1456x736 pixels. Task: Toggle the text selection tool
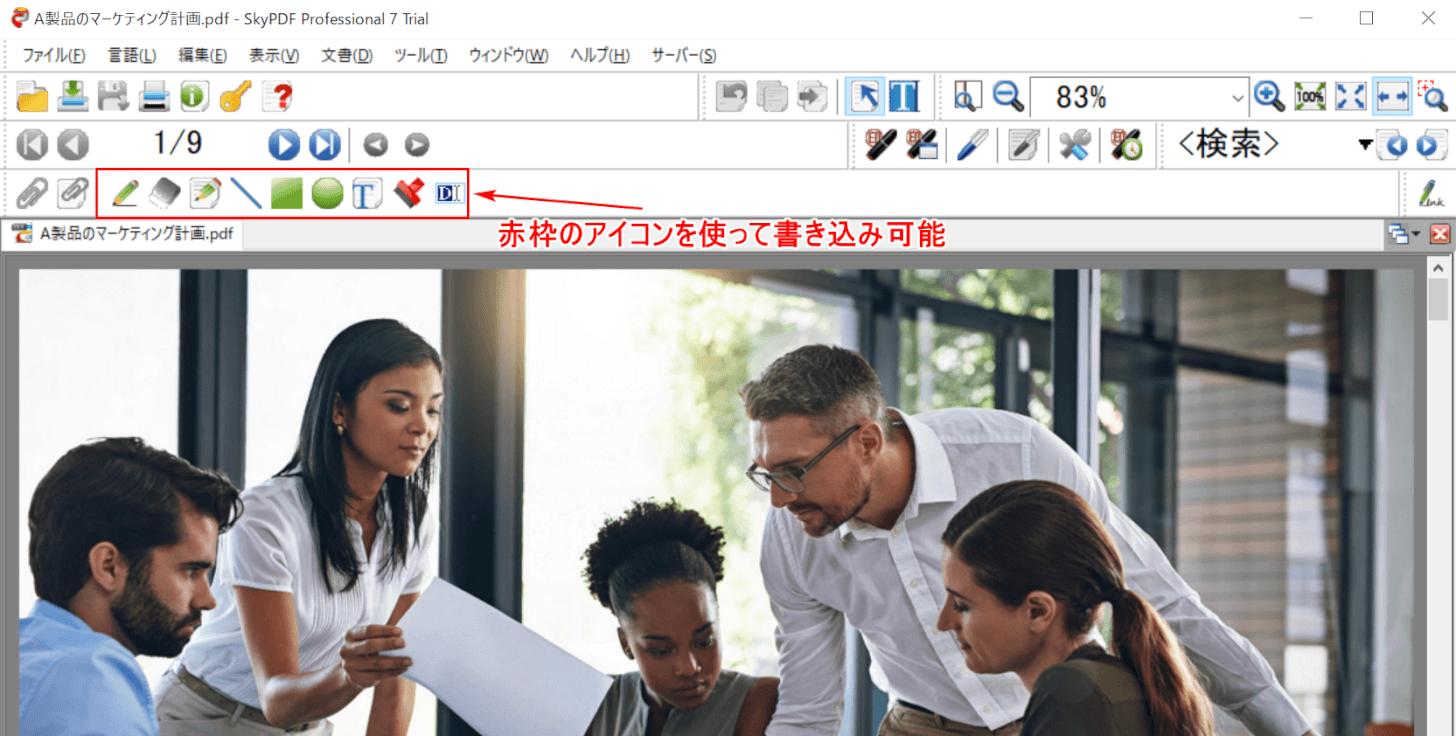click(x=904, y=96)
